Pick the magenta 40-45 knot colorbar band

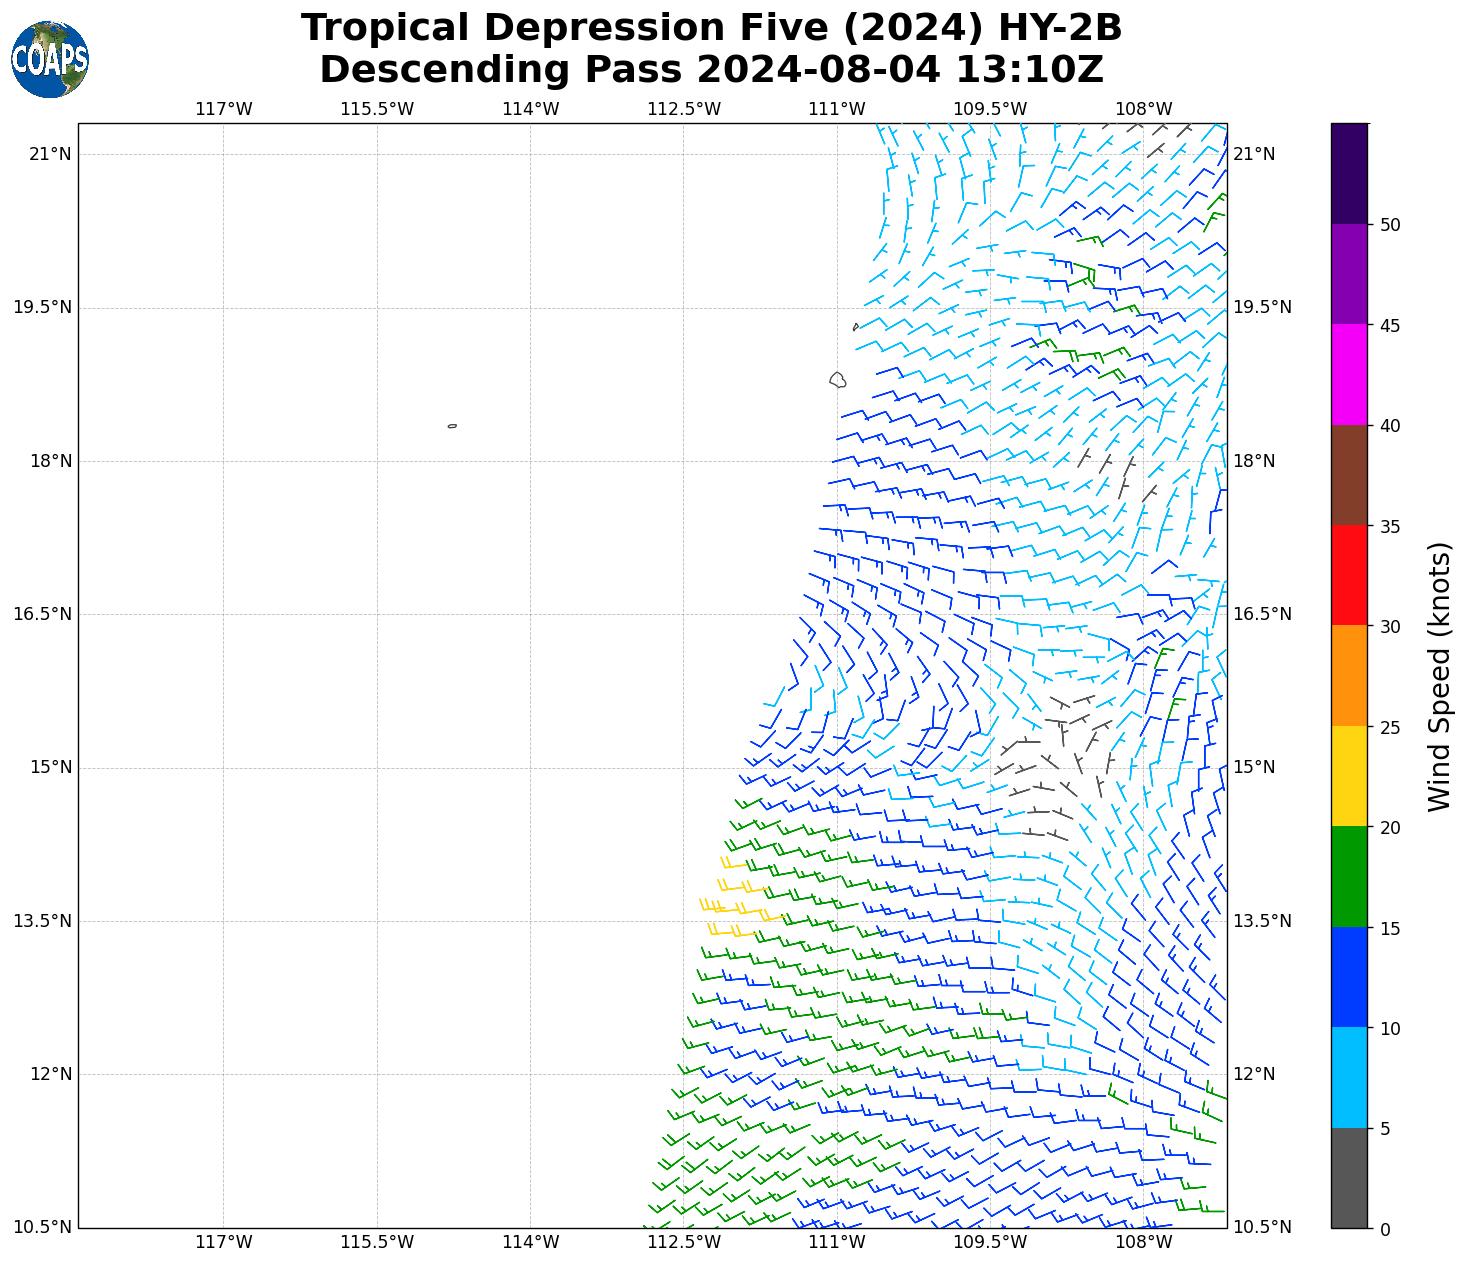(x=1349, y=374)
